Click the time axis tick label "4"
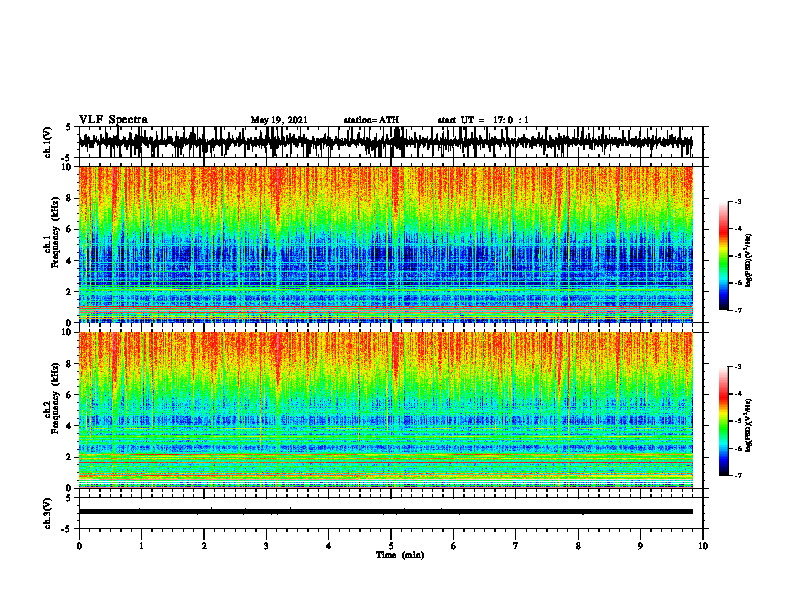This screenshot has width=792, height=612. pos(329,546)
